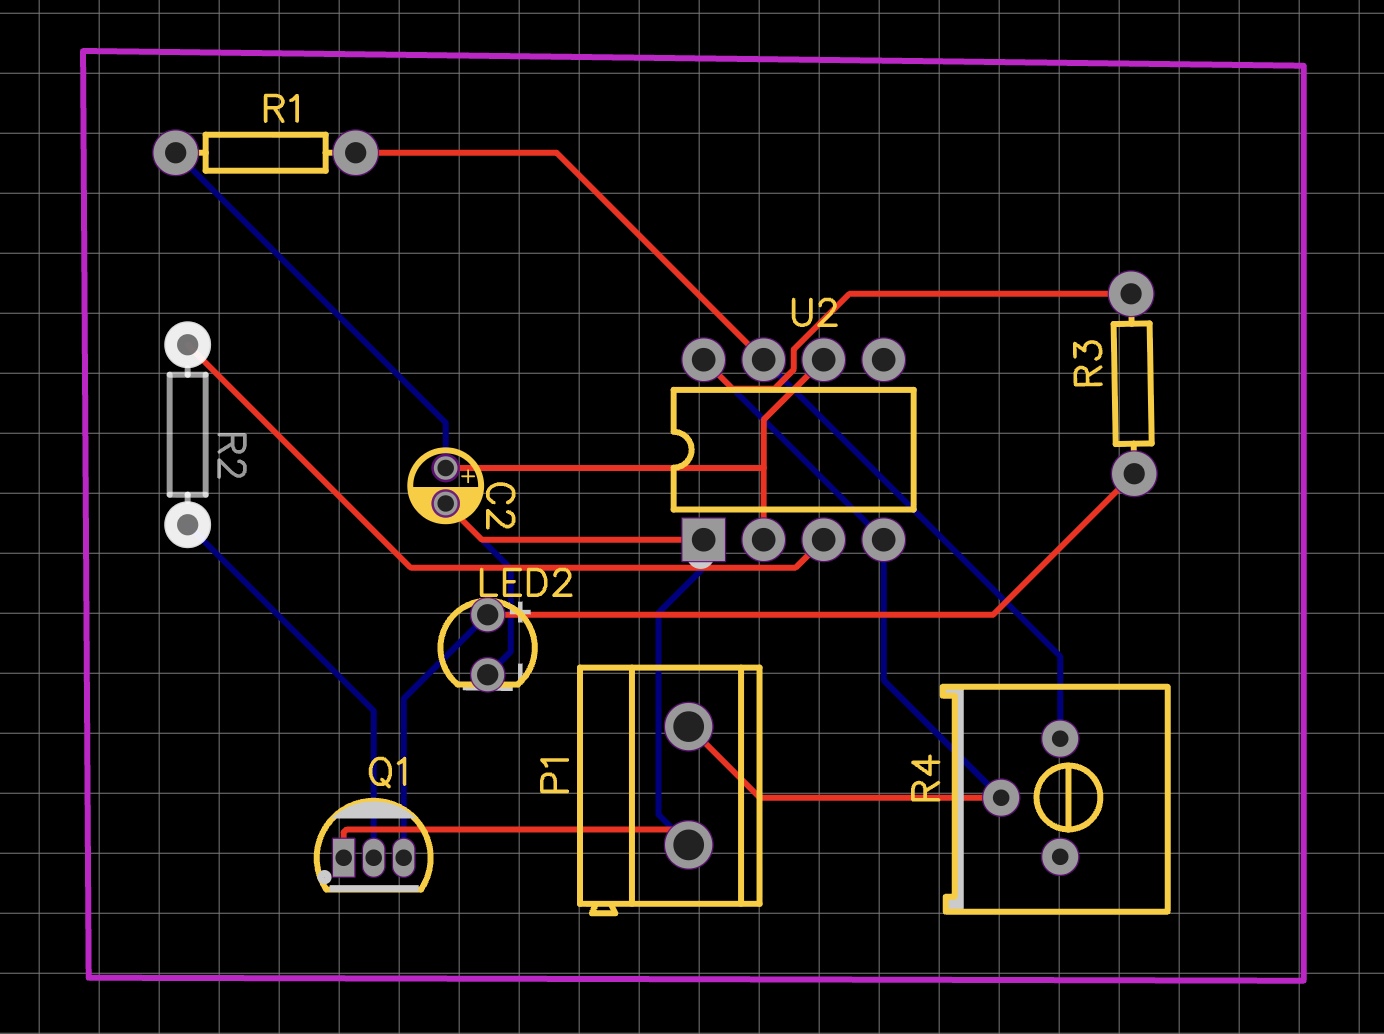Click the P1 designator label
This screenshot has width=1384, height=1034.
(x=554, y=775)
